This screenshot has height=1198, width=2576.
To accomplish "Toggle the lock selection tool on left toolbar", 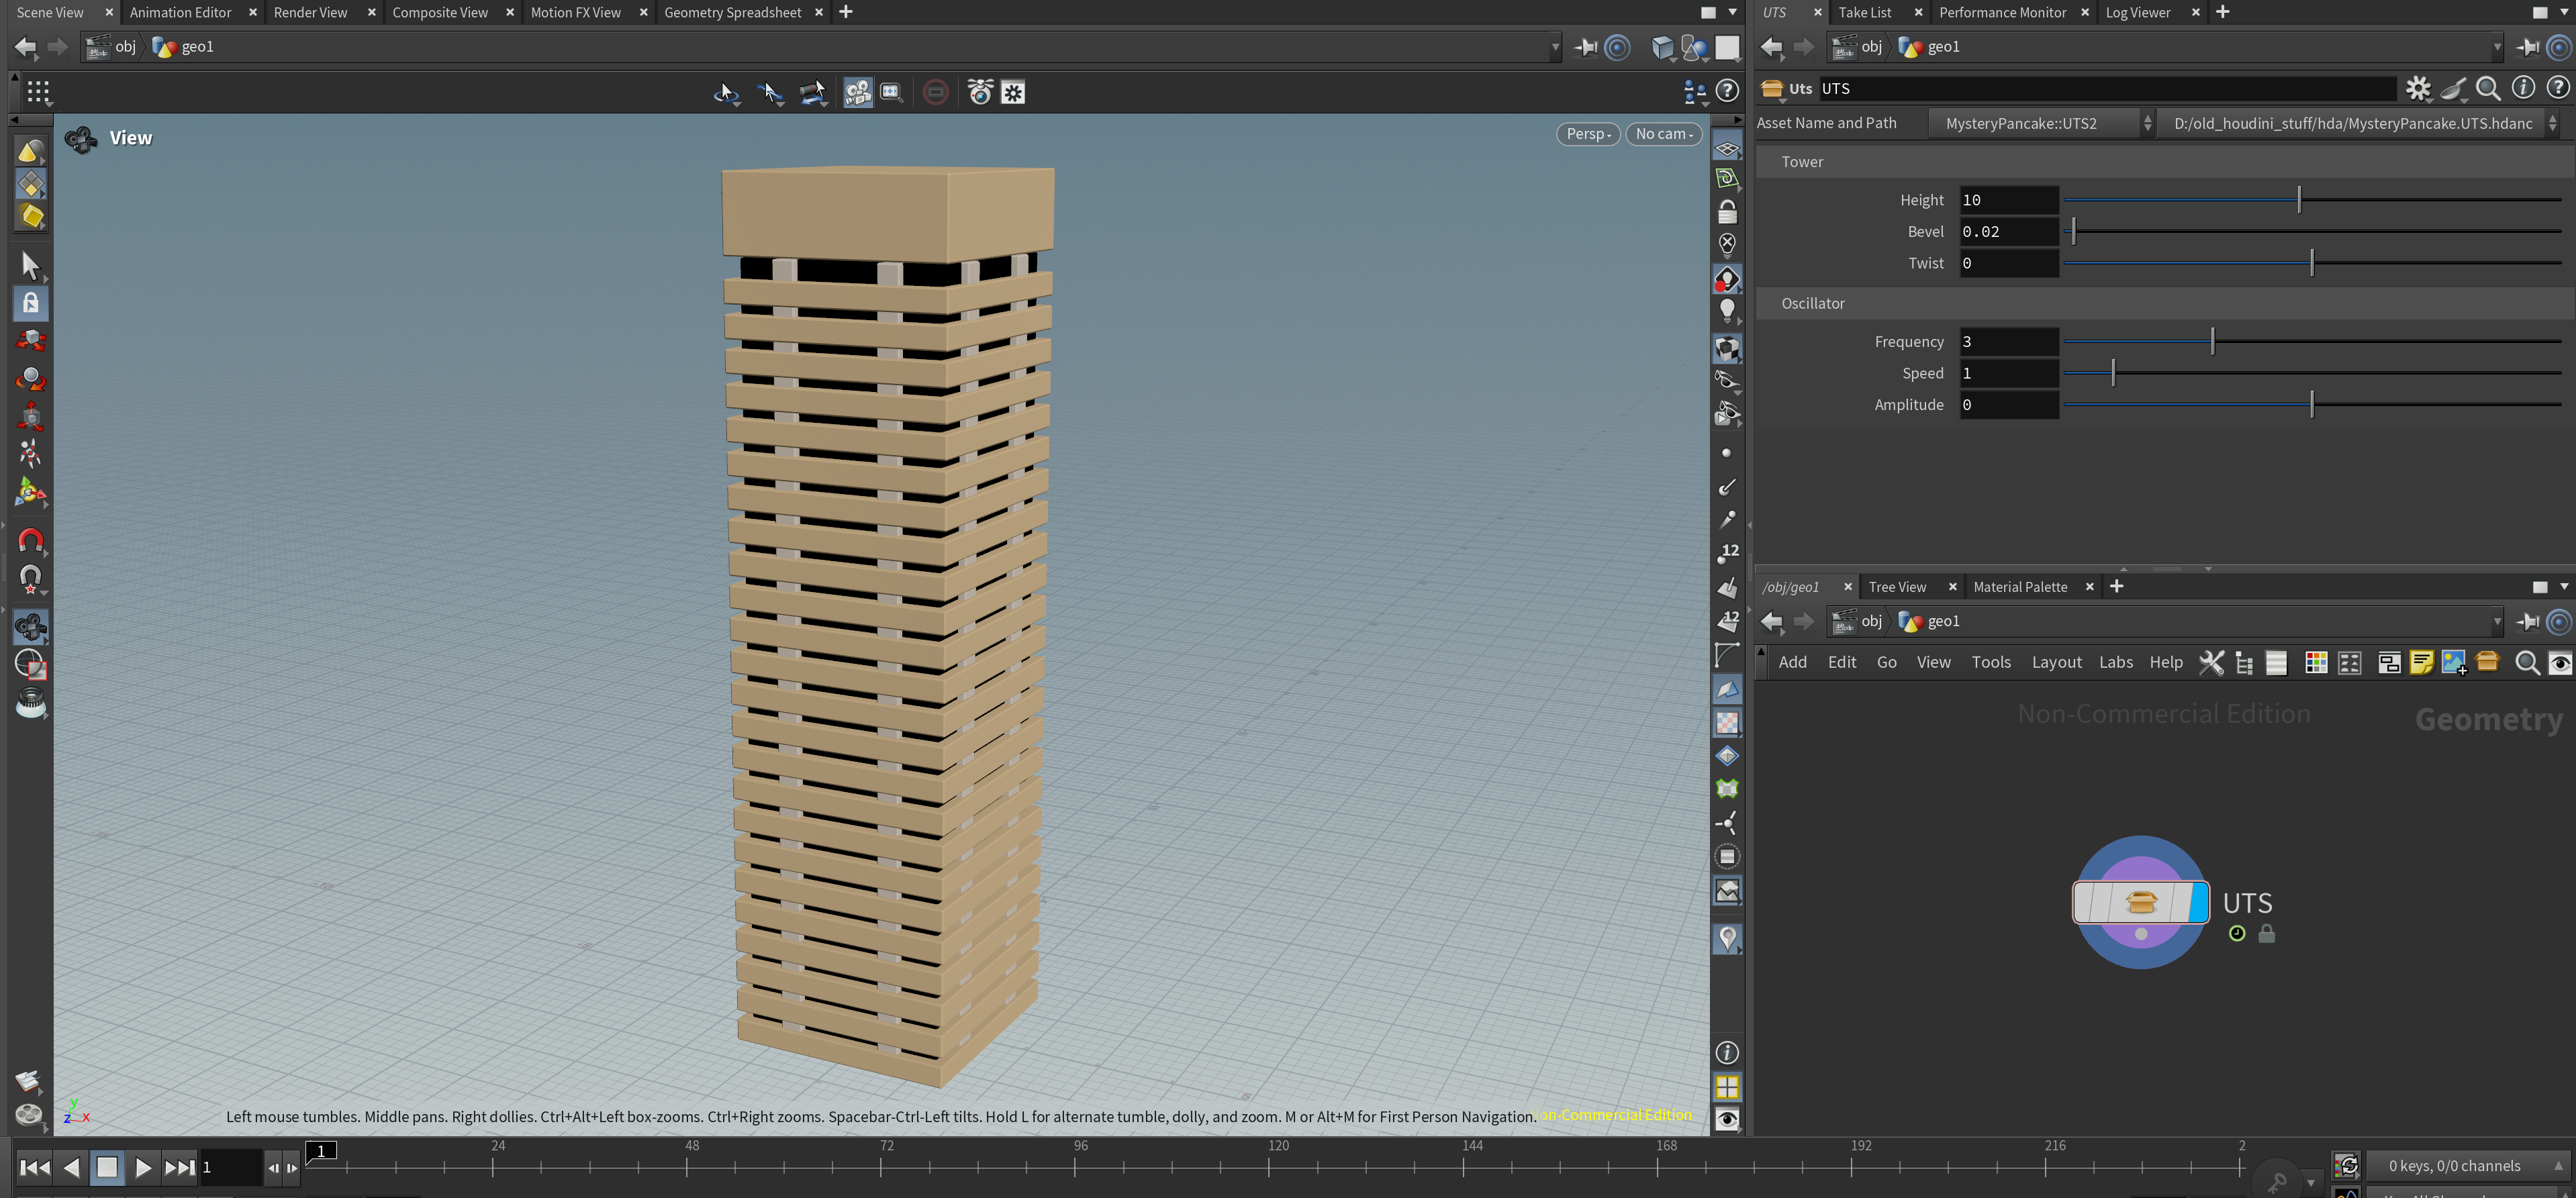I will click(x=30, y=303).
